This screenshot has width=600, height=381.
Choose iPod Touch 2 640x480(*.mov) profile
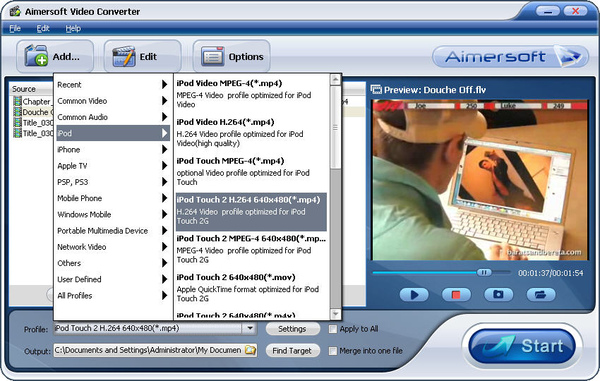251,288
